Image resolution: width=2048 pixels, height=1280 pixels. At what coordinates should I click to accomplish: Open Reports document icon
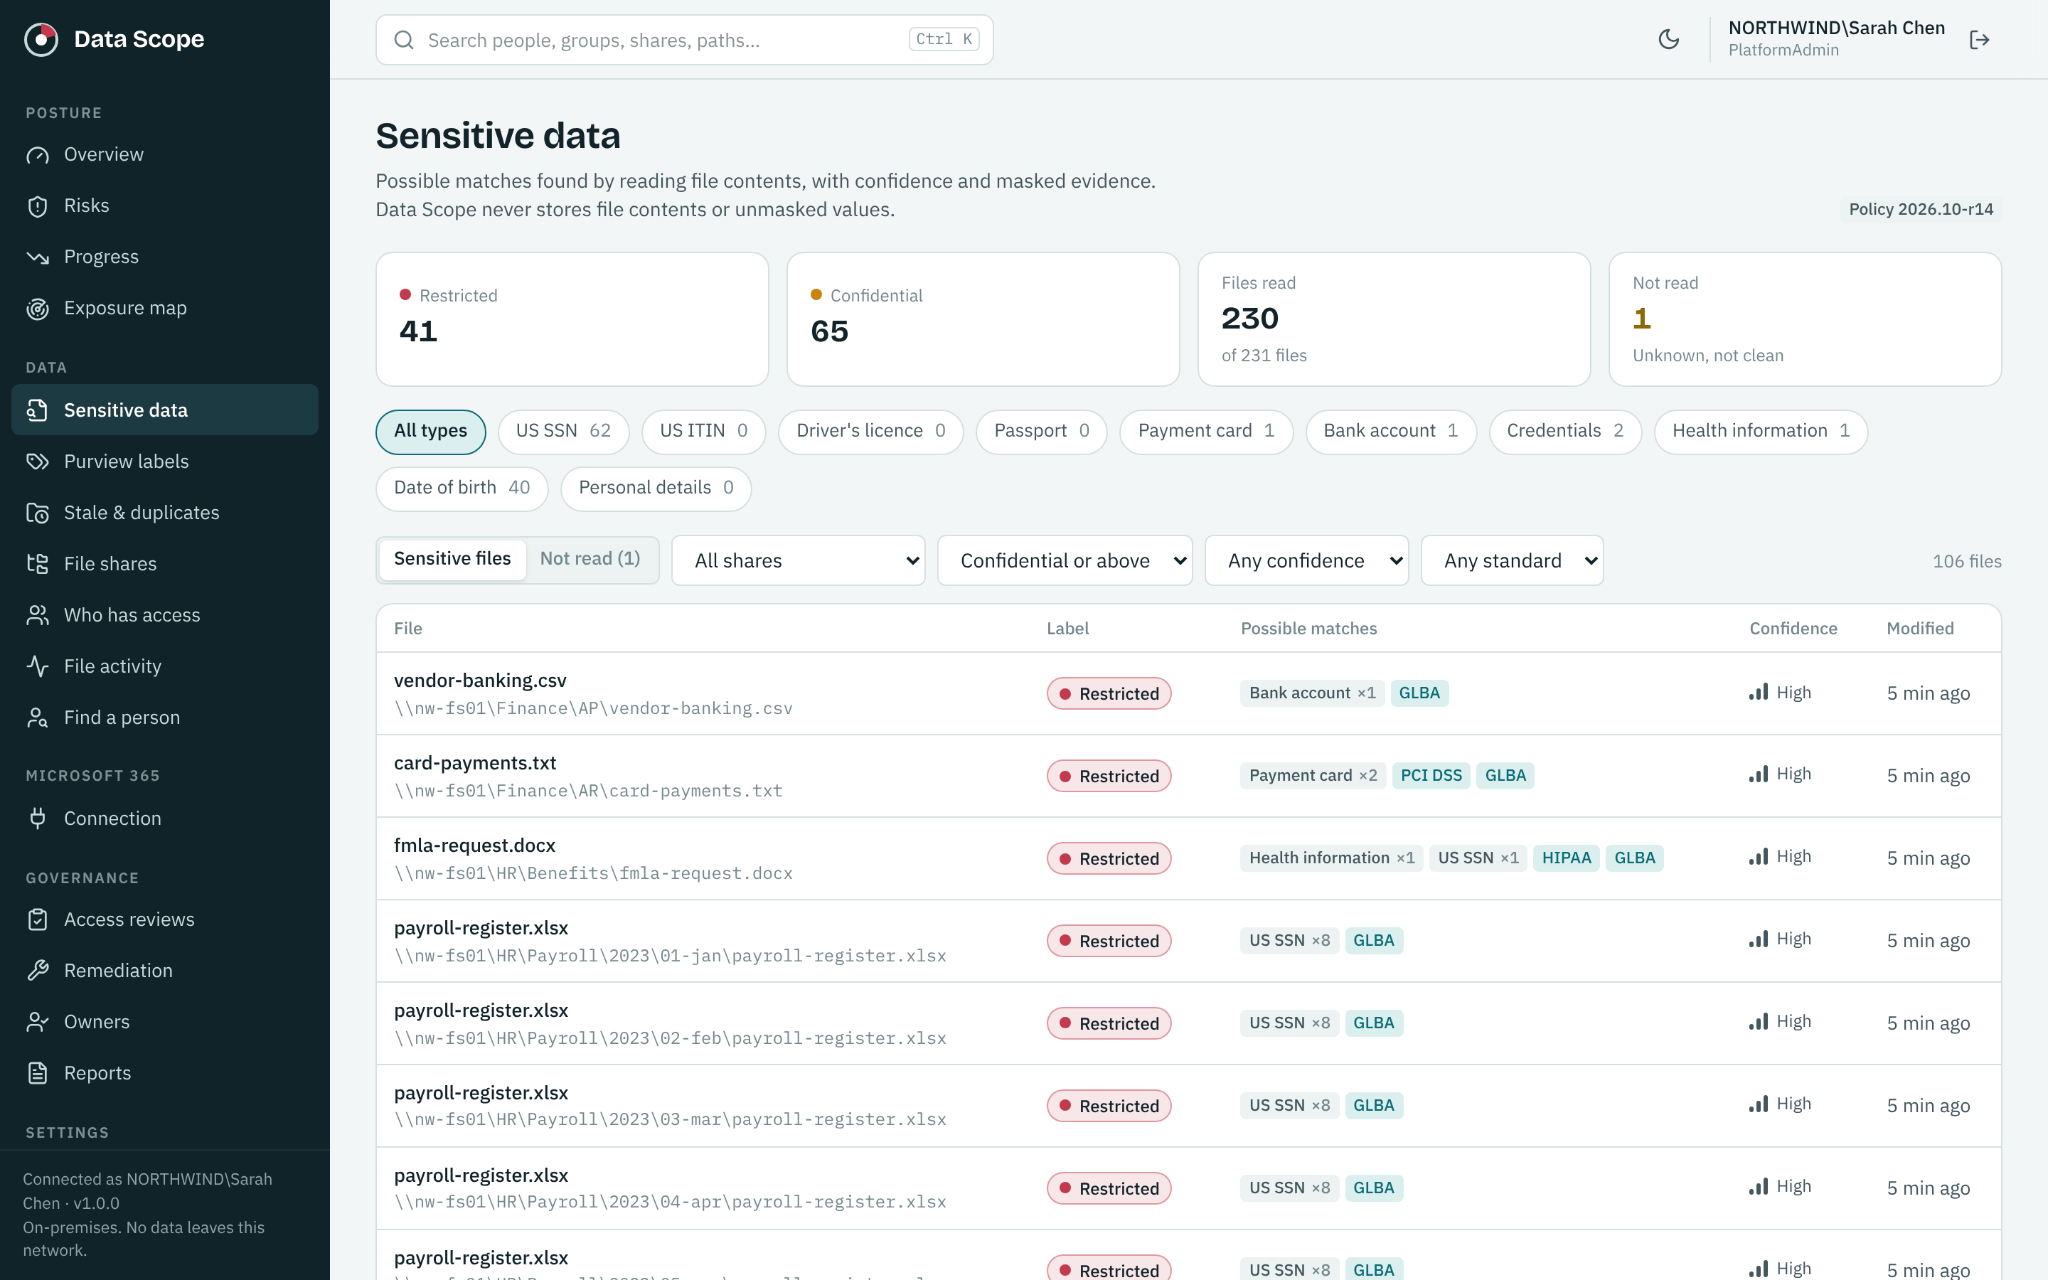coord(38,1073)
